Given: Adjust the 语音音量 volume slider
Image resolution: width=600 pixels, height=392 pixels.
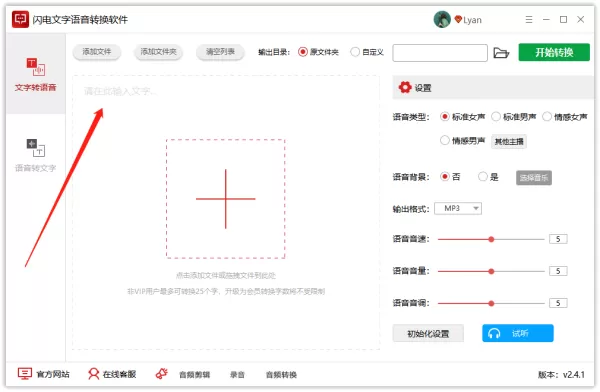Looking at the screenshot, I should [x=491, y=271].
